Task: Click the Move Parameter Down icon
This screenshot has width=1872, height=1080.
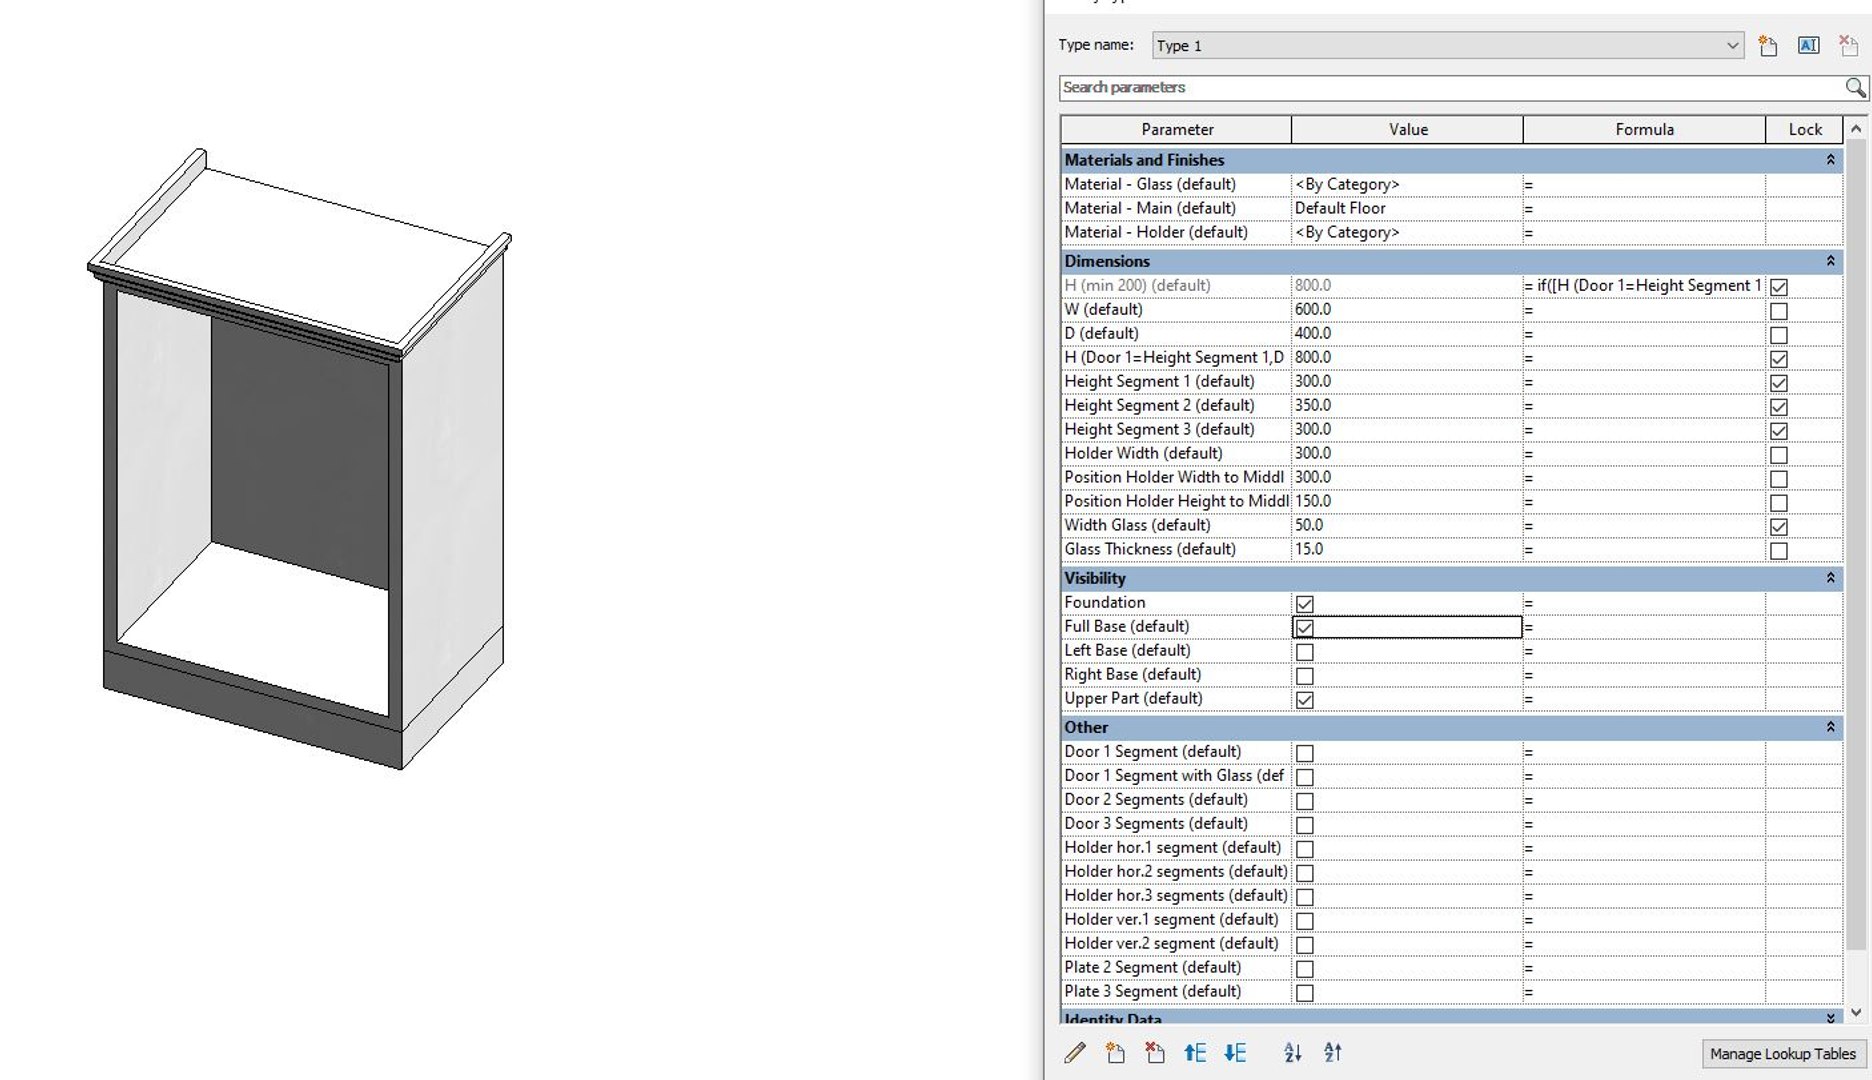Action: (x=1235, y=1052)
